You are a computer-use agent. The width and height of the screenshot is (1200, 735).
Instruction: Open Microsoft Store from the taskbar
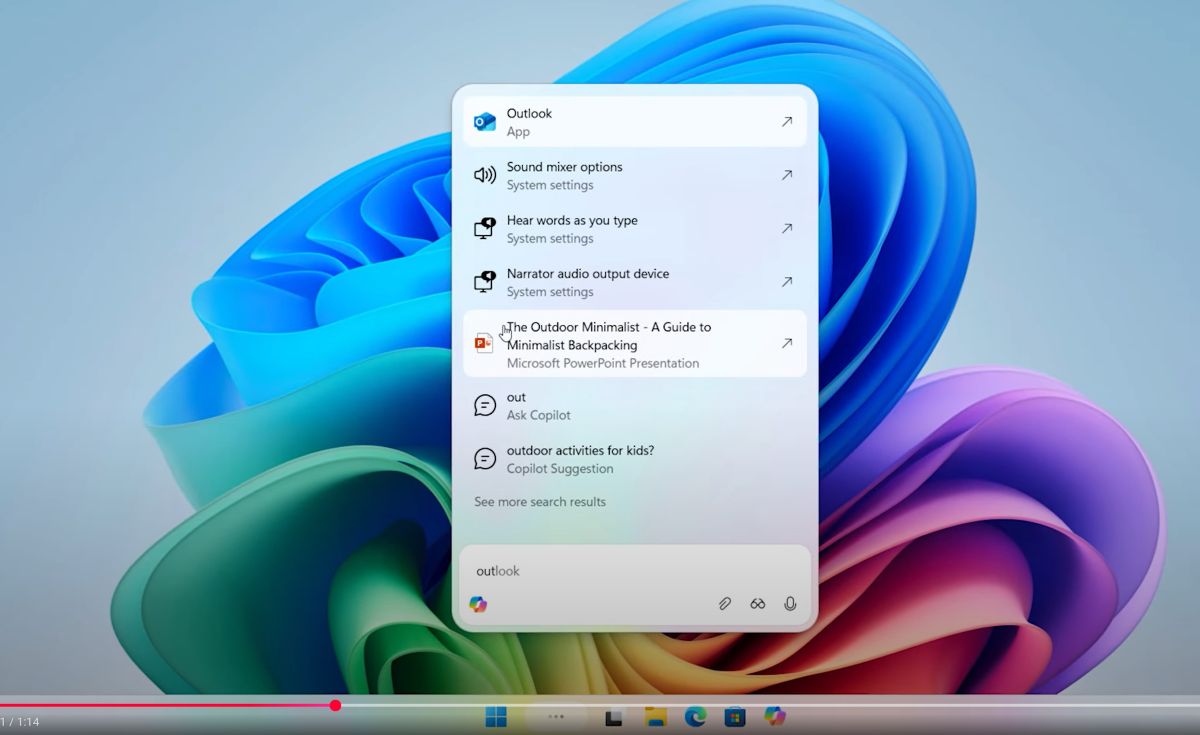tap(735, 716)
